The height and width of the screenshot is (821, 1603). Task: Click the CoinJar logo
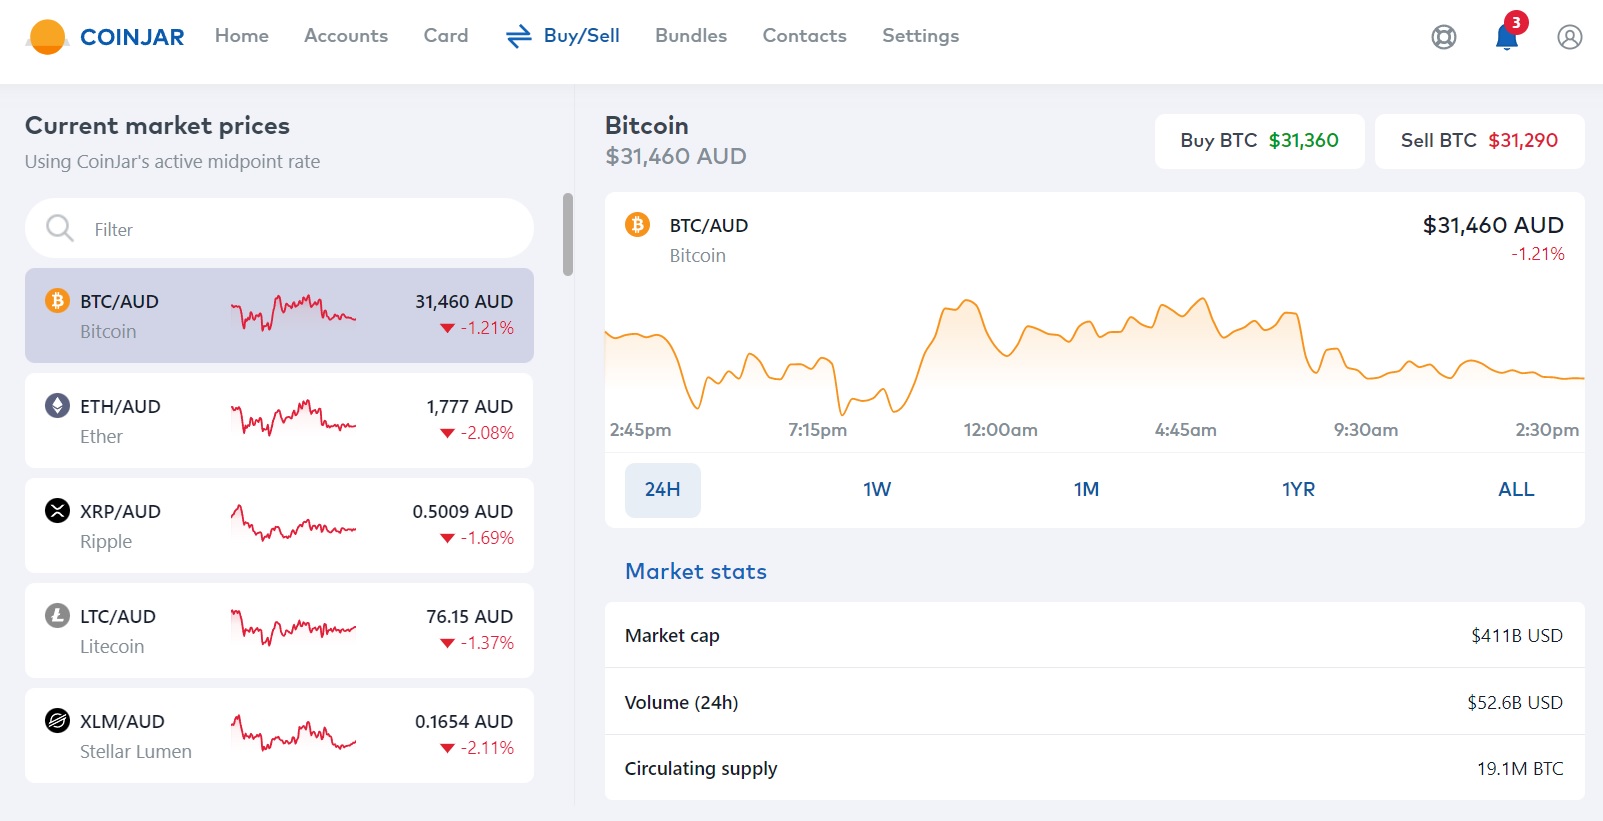coord(105,37)
